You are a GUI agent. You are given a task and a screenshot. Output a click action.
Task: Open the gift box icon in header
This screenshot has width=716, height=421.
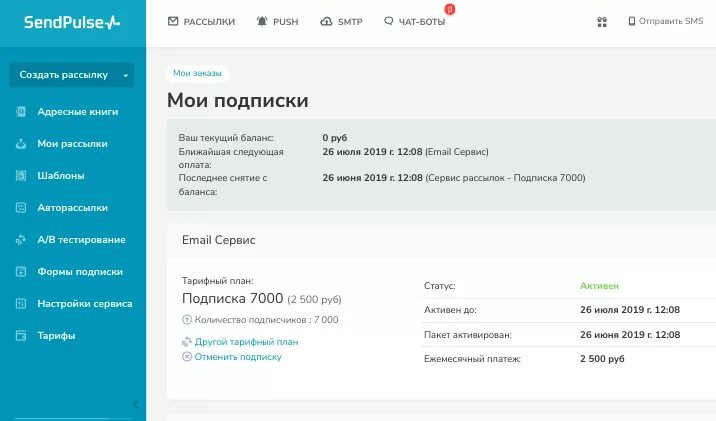tap(602, 21)
